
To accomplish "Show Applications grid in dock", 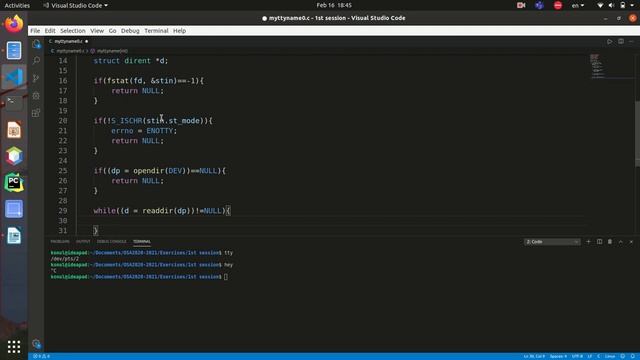I will pyautogui.click(x=14, y=347).
